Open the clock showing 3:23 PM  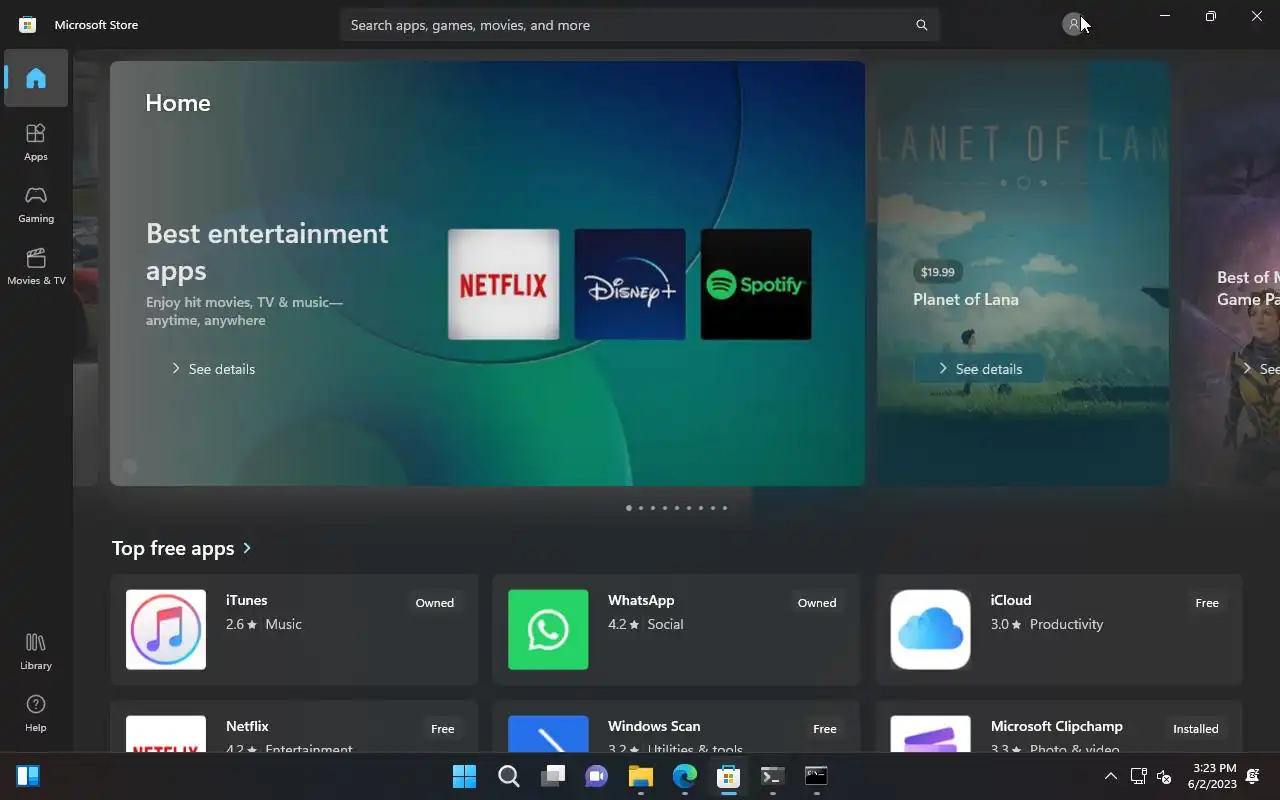pyautogui.click(x=1215, y=776)
